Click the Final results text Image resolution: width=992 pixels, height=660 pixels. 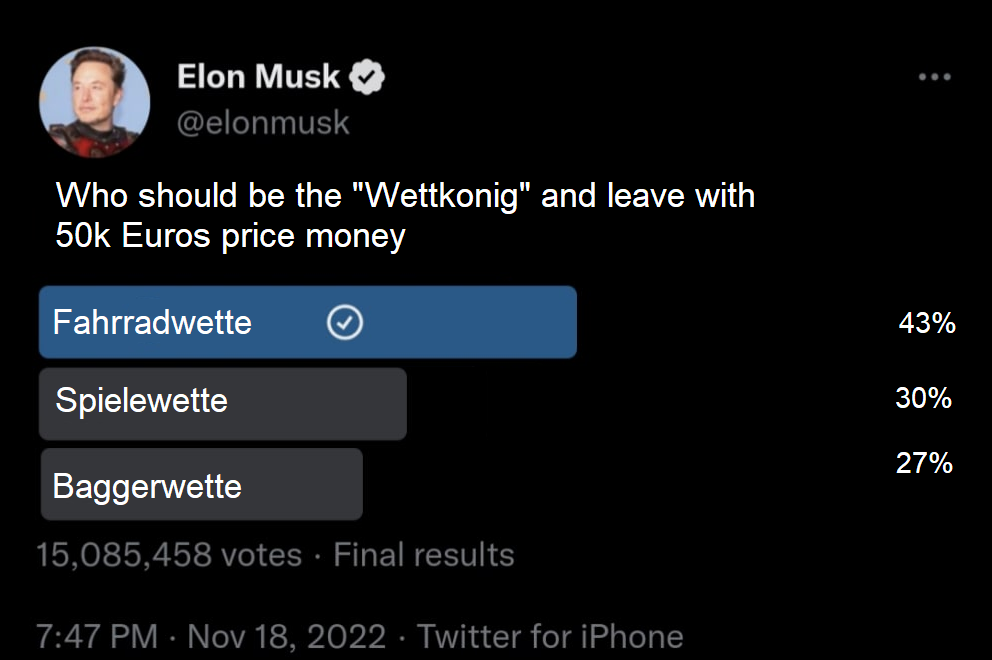pos(423,554)
